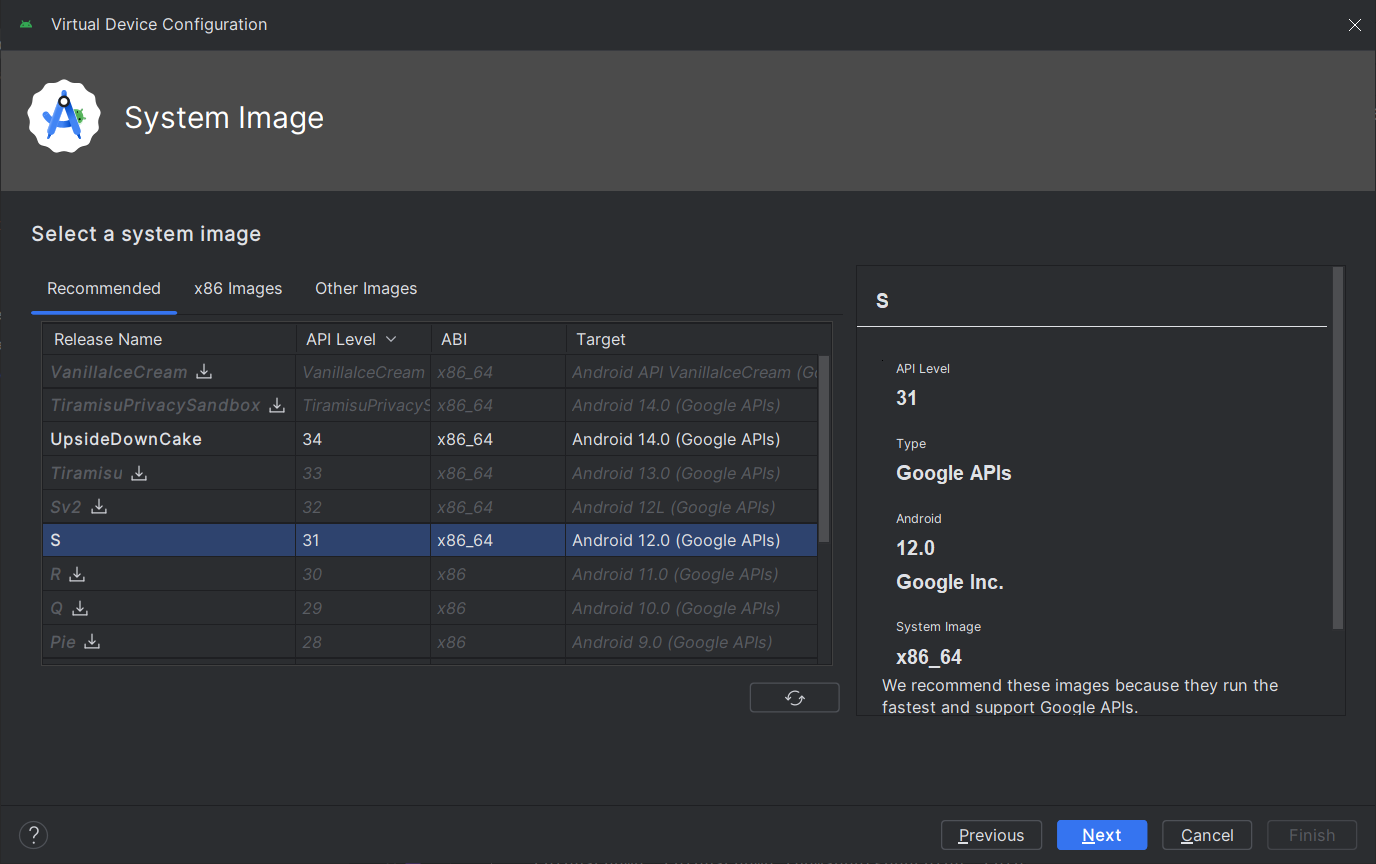The height and width of the screenshot is (864, 1376).
Task: Switch to the x86 Images tab
Action: coord(238,289)
